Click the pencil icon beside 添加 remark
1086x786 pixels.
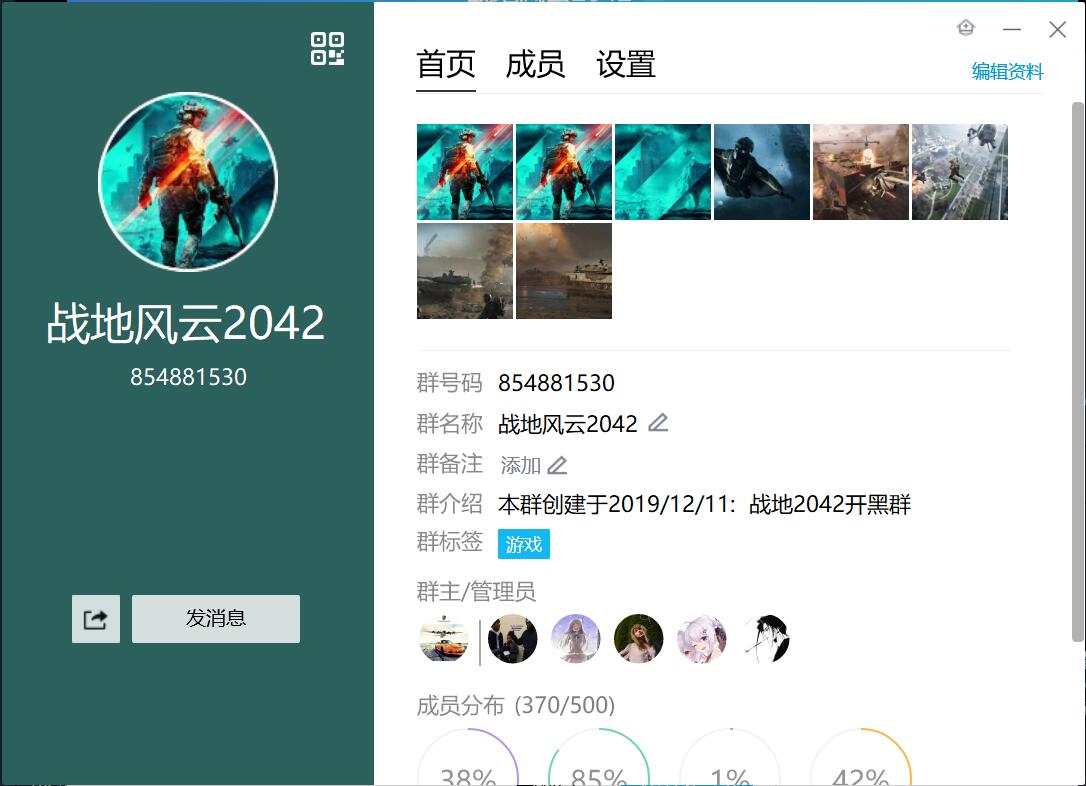point(557,465)
